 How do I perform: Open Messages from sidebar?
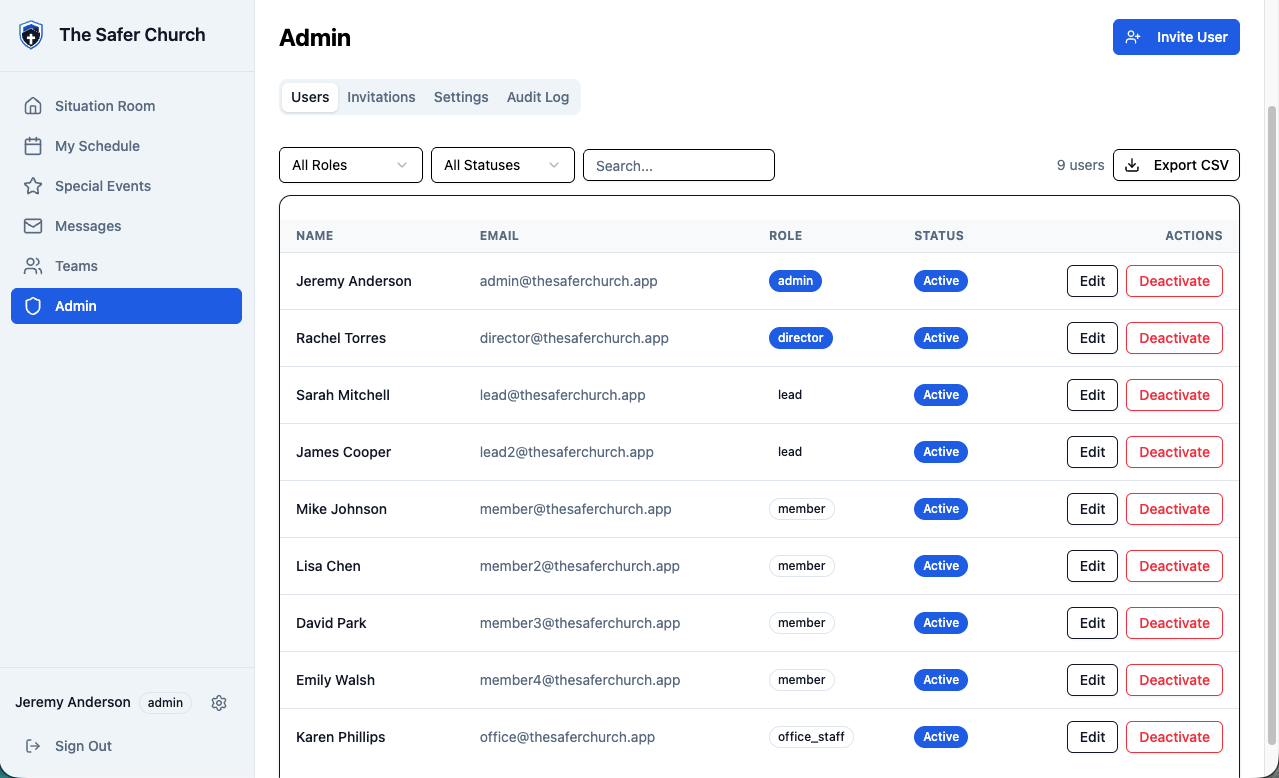click(x=126, y=226)
